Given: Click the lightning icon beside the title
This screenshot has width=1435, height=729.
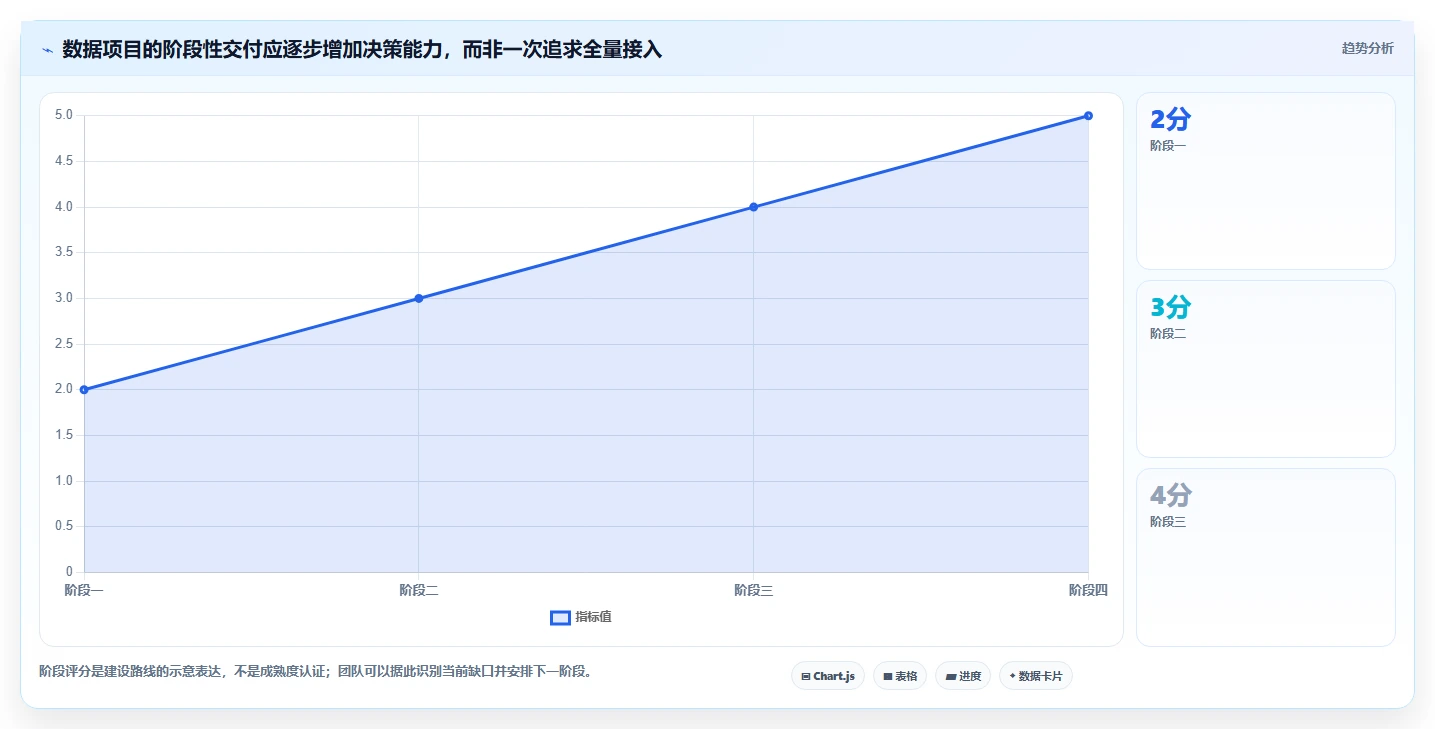Looking at the screenshot, I should click(x=47, y=50).
